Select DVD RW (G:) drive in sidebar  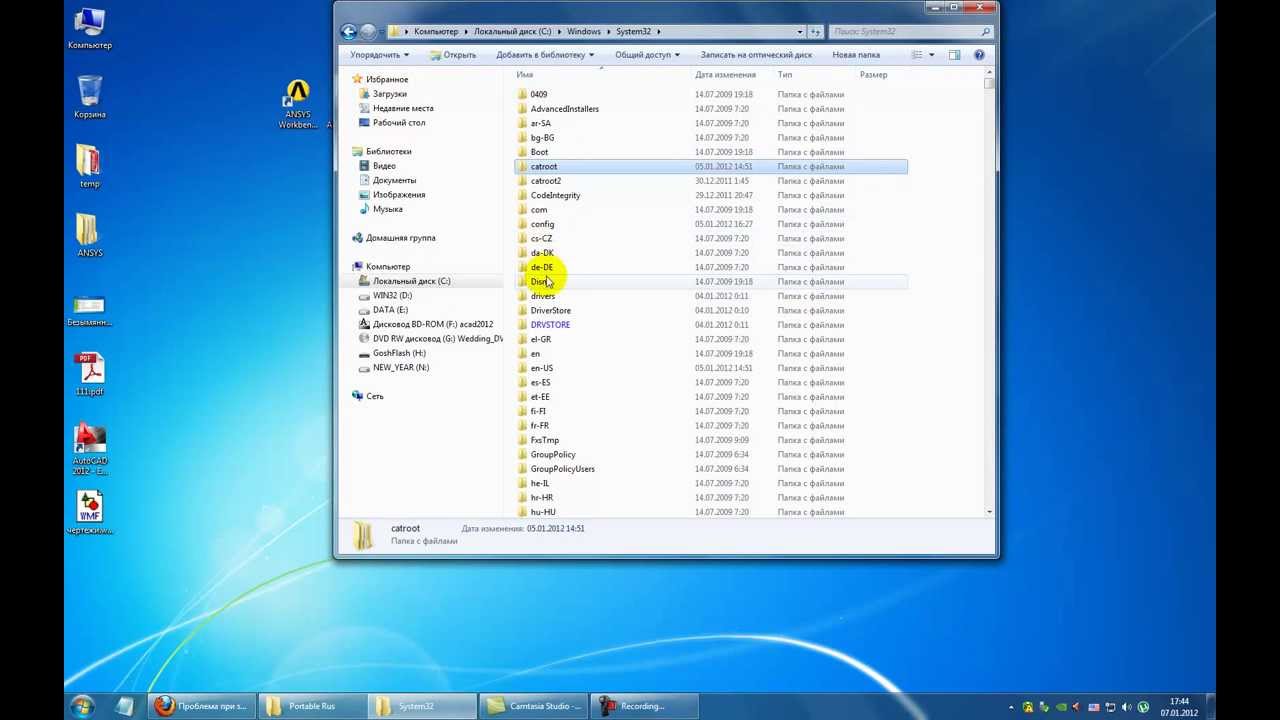coord(437,339)
